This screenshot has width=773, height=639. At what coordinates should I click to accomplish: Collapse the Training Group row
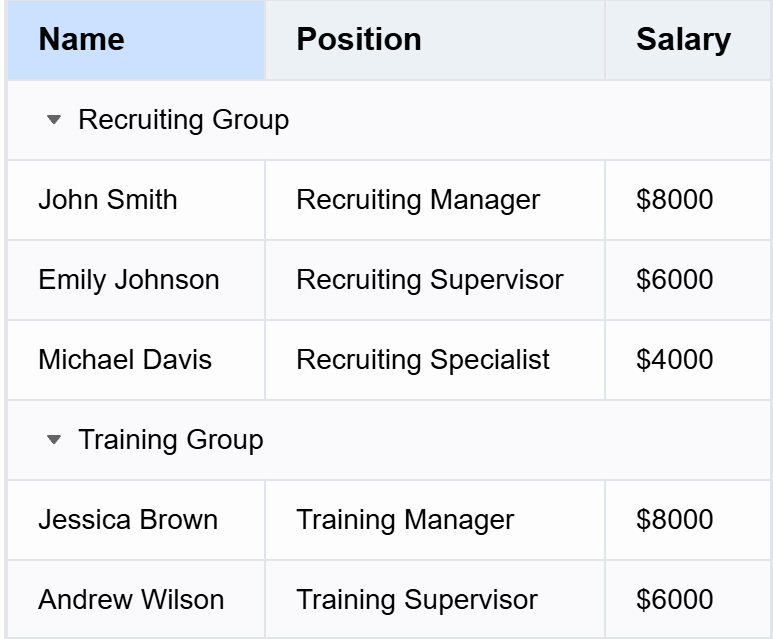pos(54,440)
